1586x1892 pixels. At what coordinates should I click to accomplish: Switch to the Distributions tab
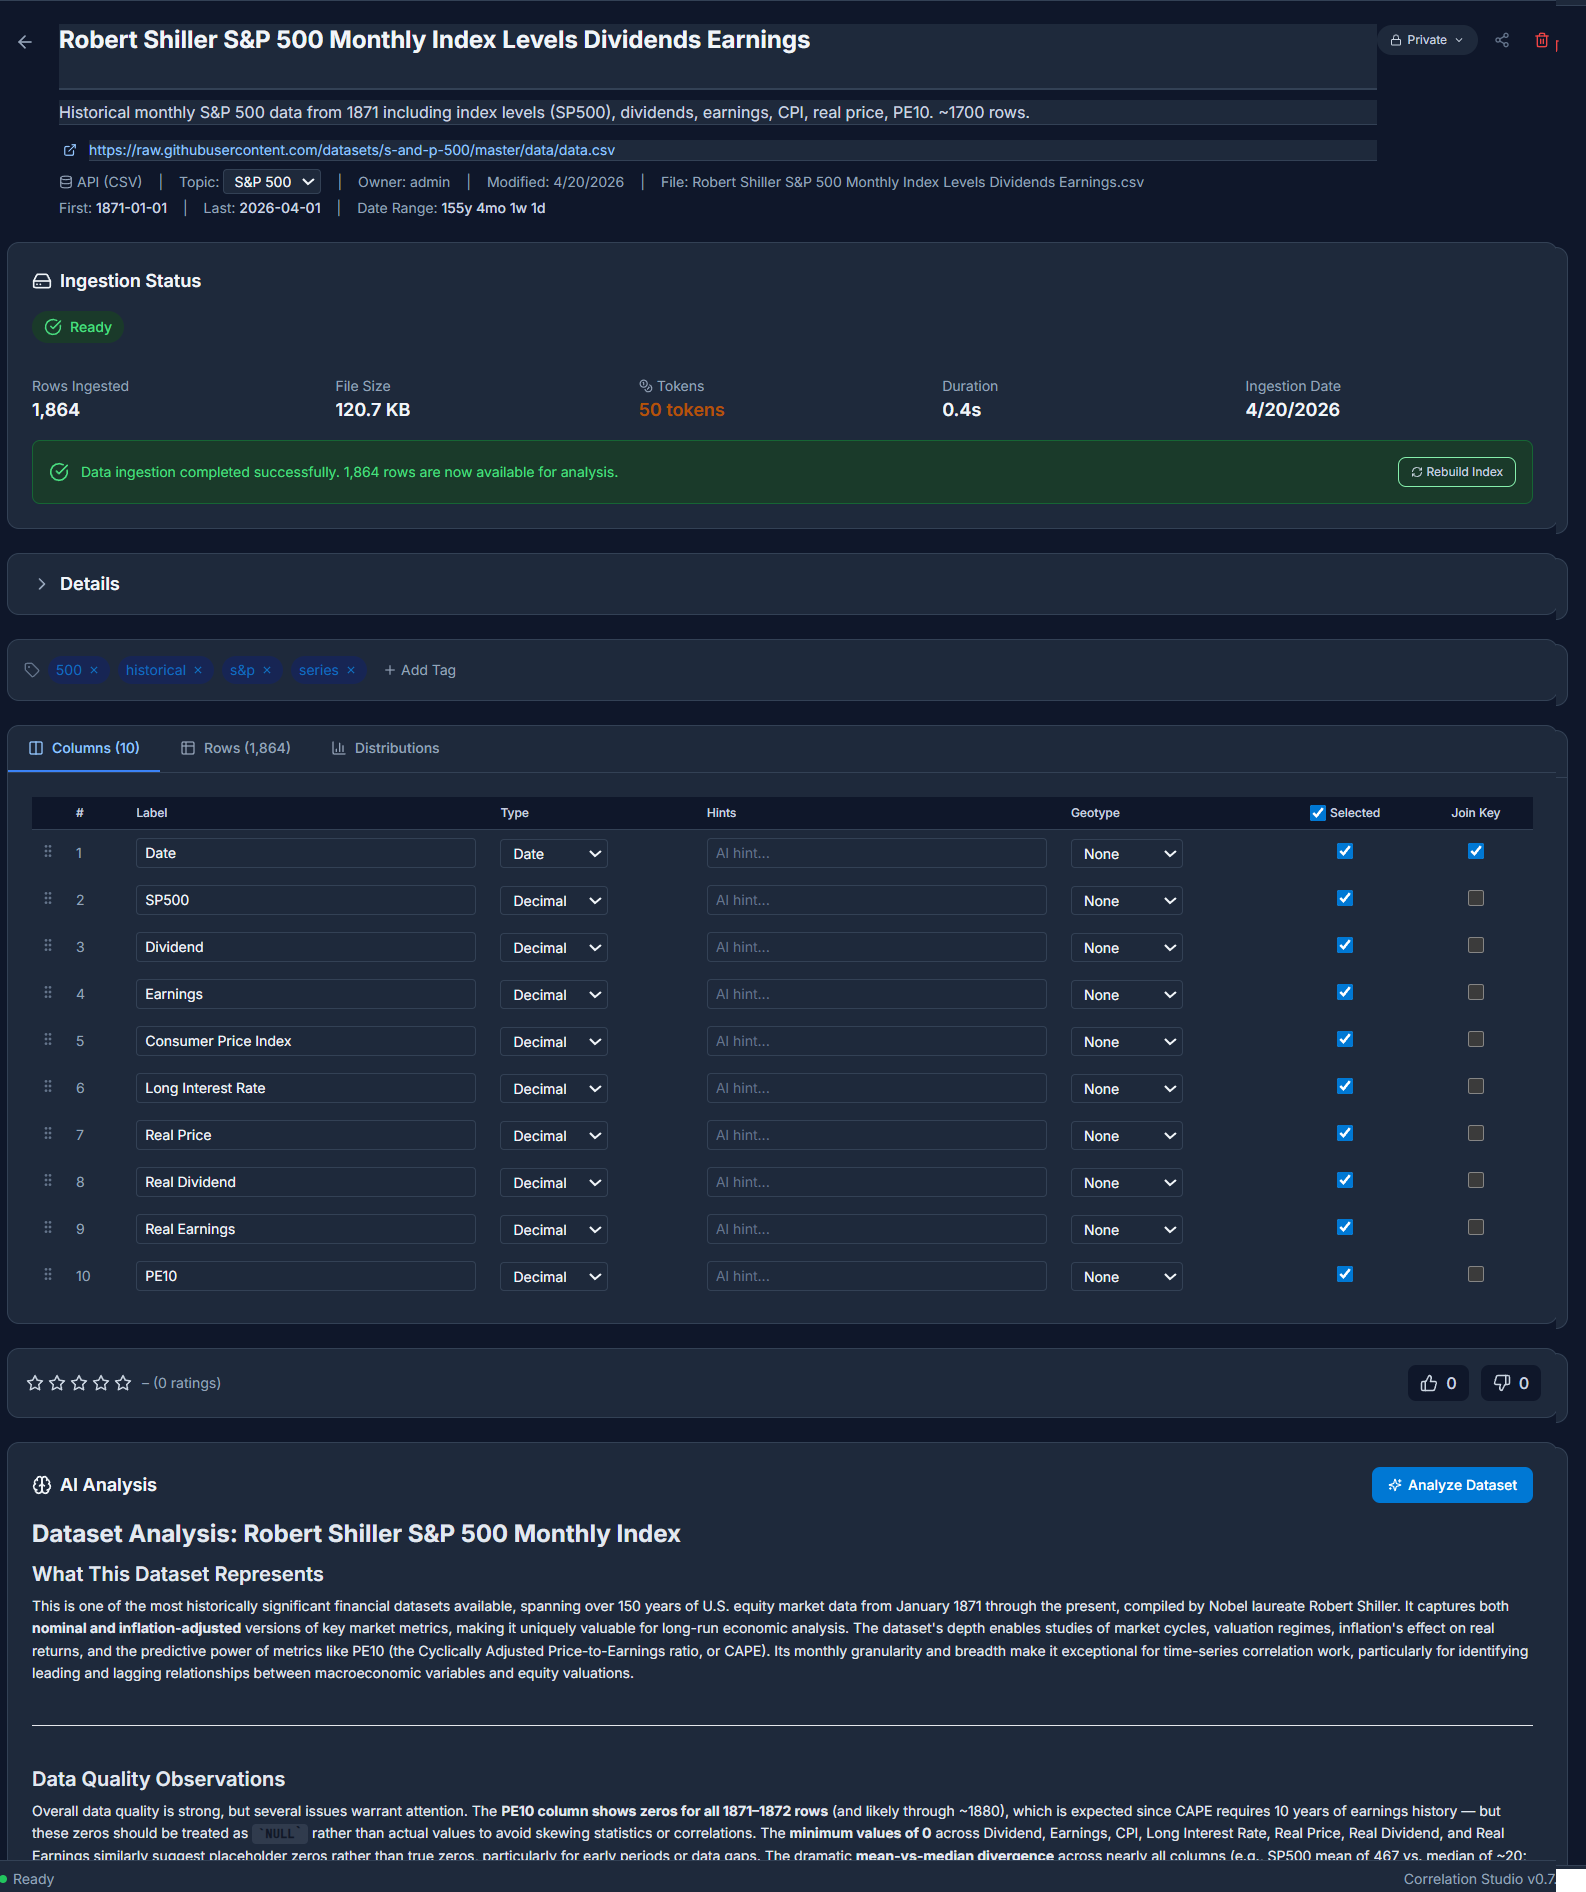click(385, 748)
